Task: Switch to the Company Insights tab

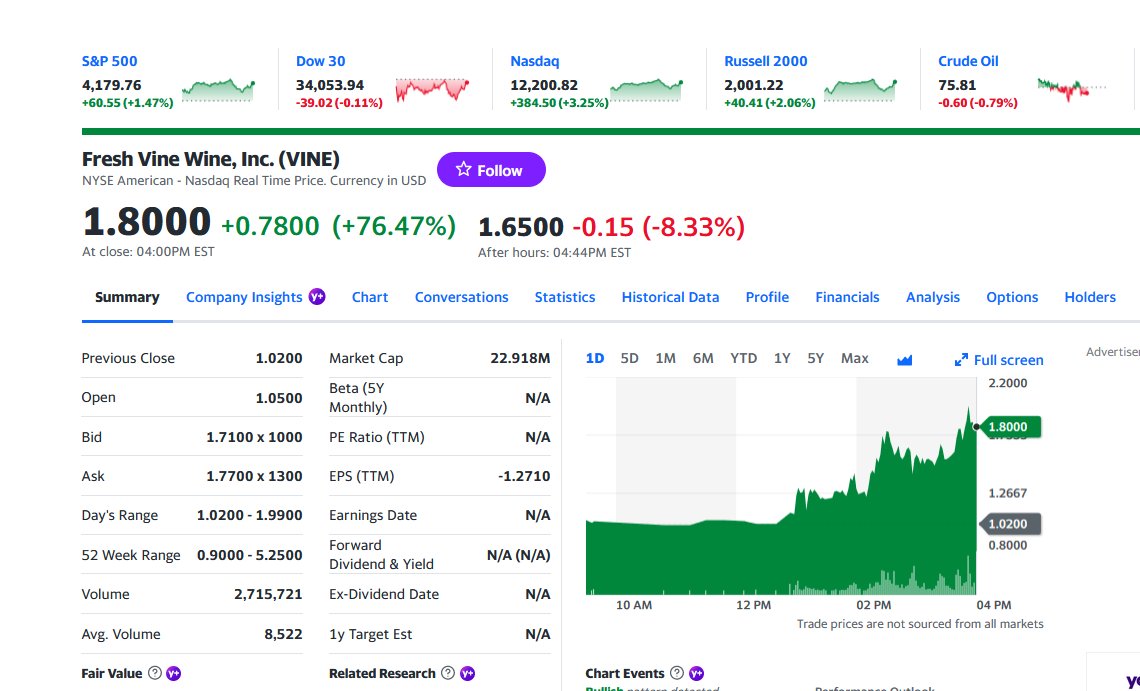Action: coord(244,297)
